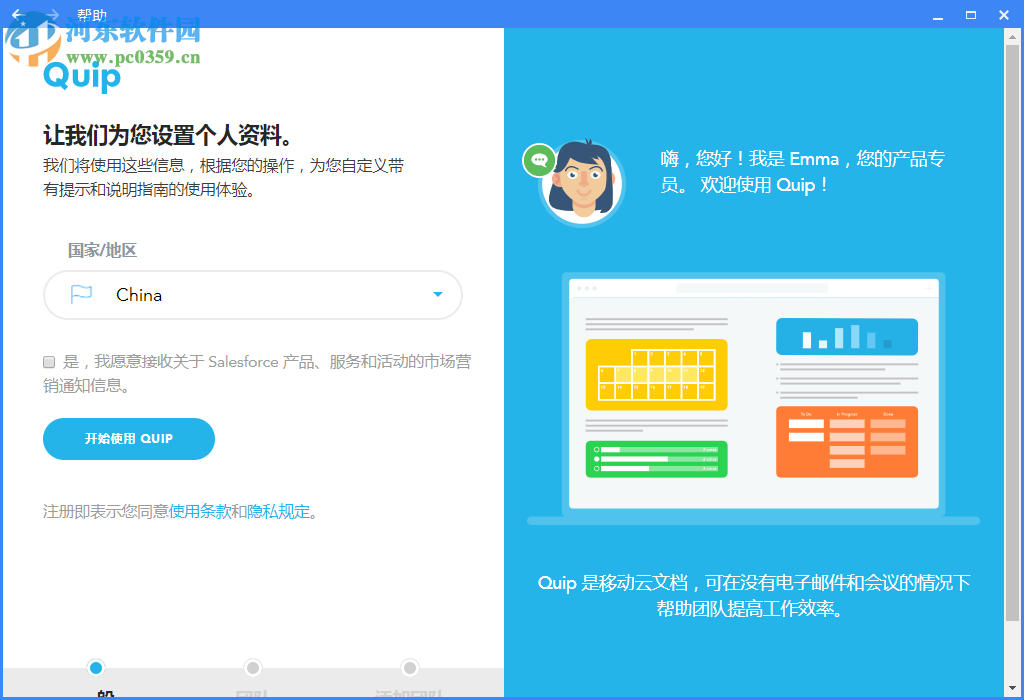1024x700 pixels.
Task: Open the 使用条款 link
Action: point(200,511)
